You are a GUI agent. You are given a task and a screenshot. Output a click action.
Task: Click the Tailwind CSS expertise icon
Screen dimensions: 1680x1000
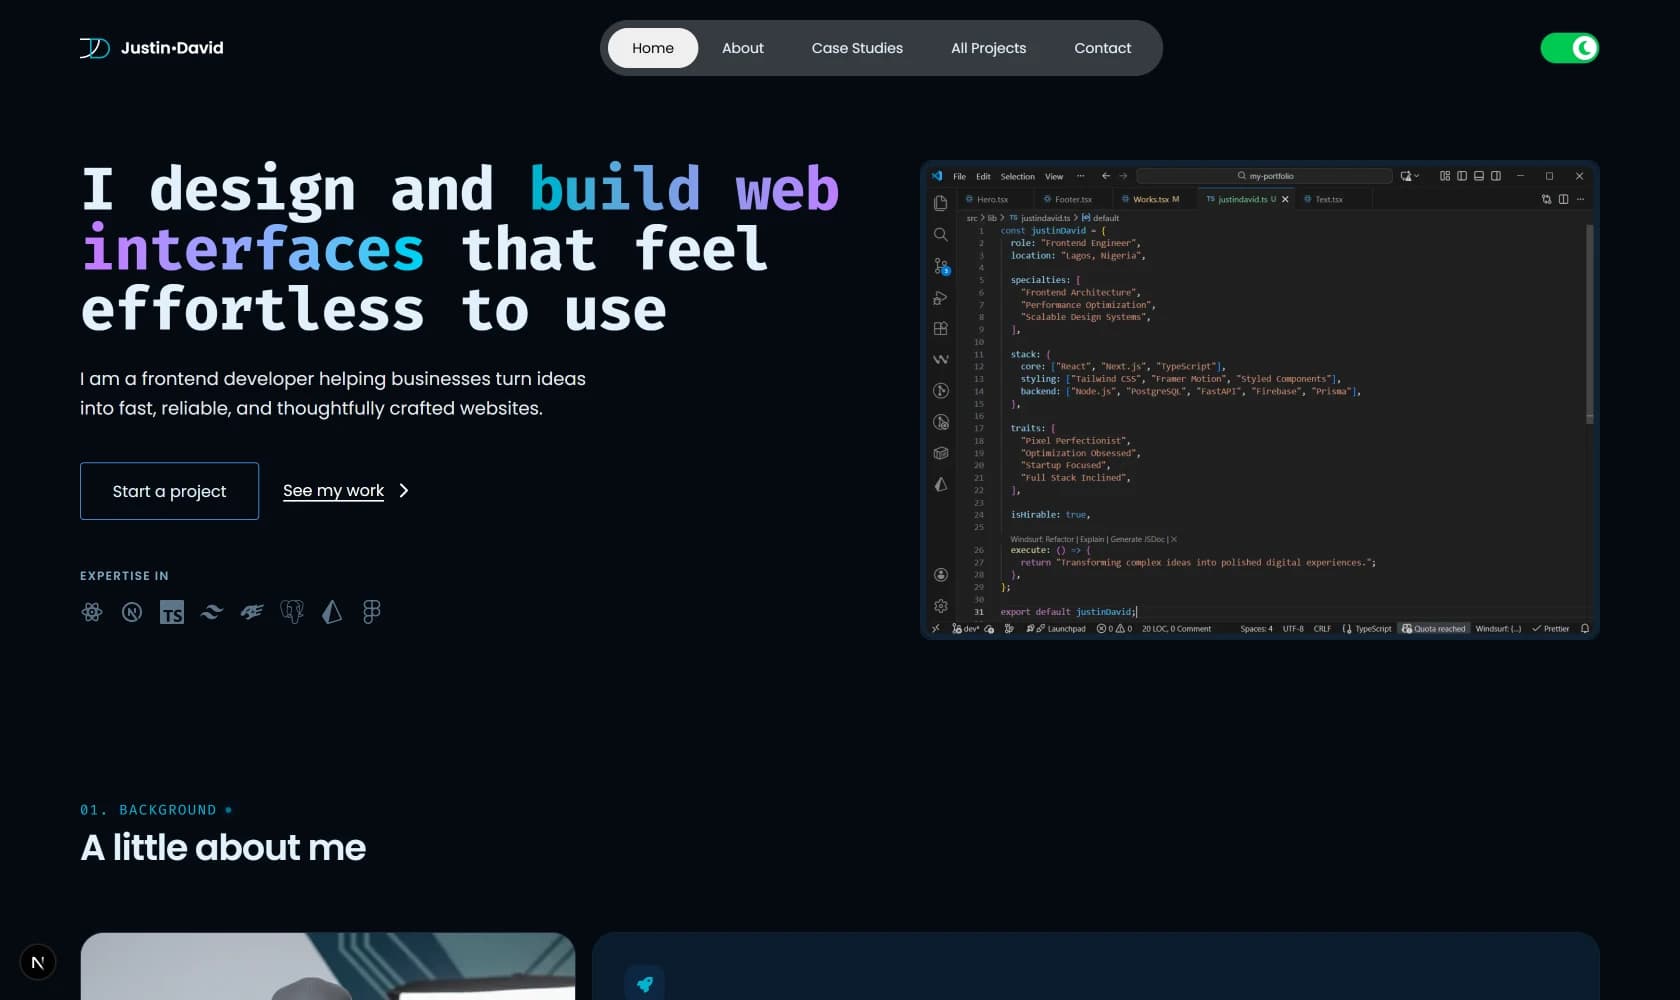[x=212, y=612]
